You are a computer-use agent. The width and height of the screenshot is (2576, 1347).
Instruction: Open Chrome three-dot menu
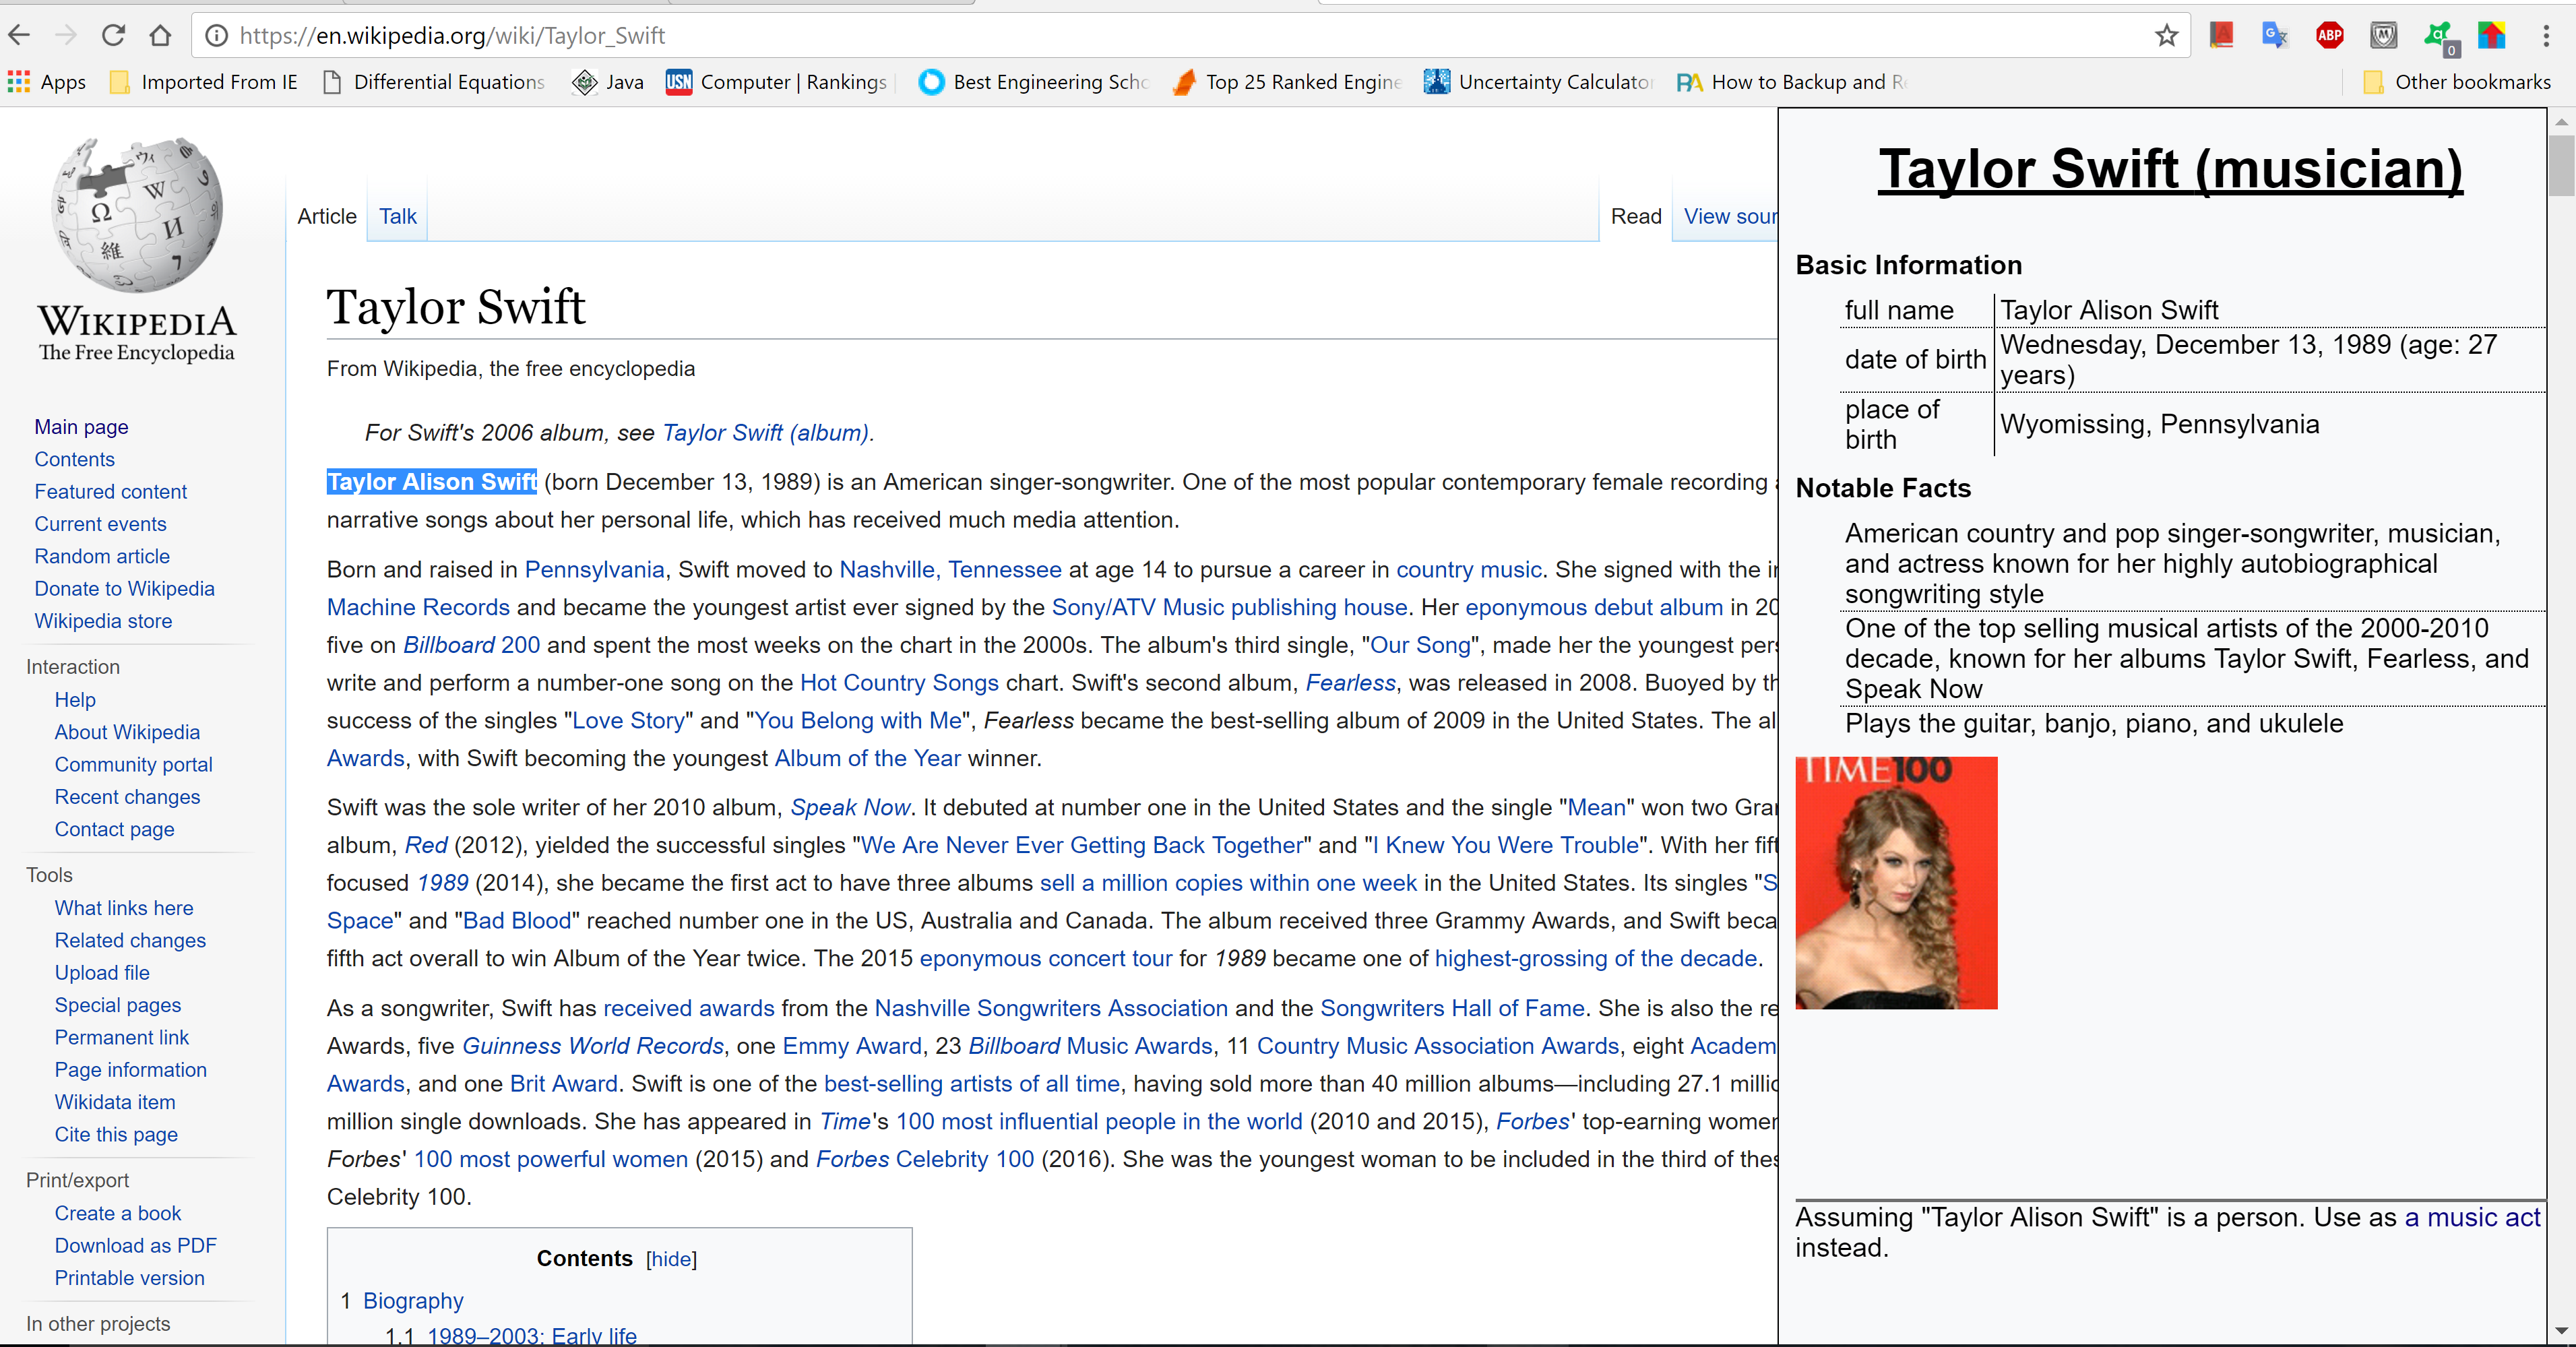click(2545, 36)
